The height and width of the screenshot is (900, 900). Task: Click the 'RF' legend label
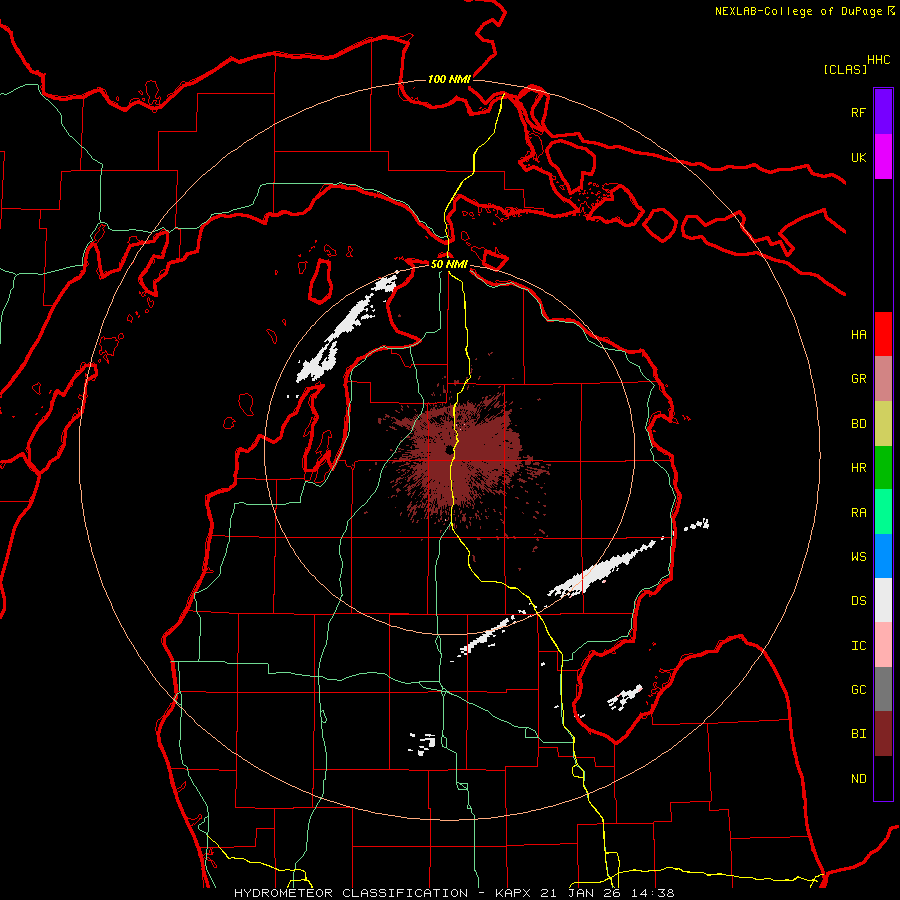click(x=858, y=113)
